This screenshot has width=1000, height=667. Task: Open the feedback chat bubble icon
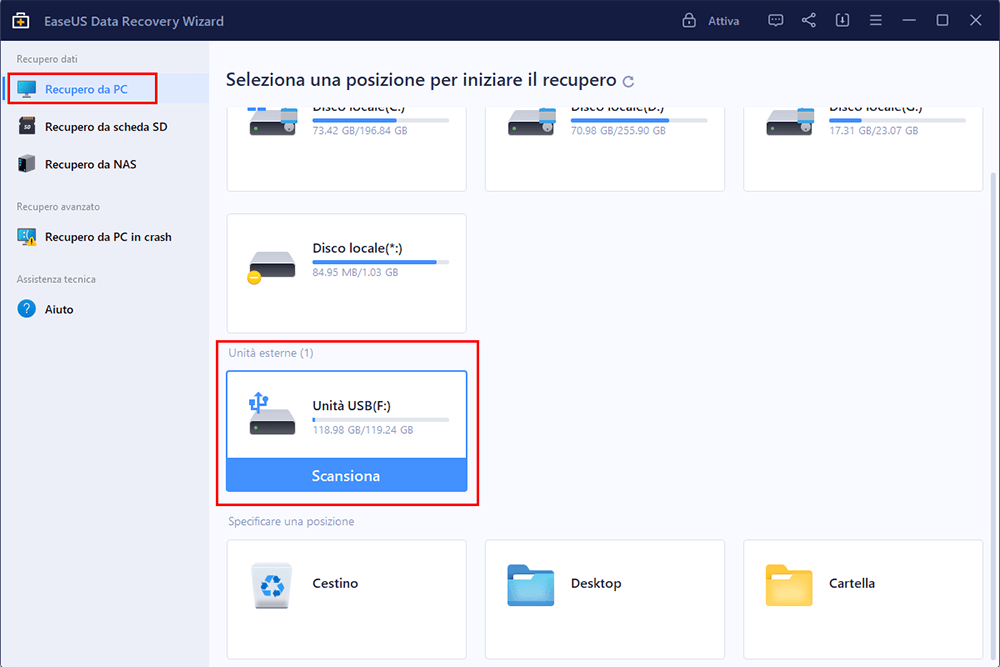(776, 20)
